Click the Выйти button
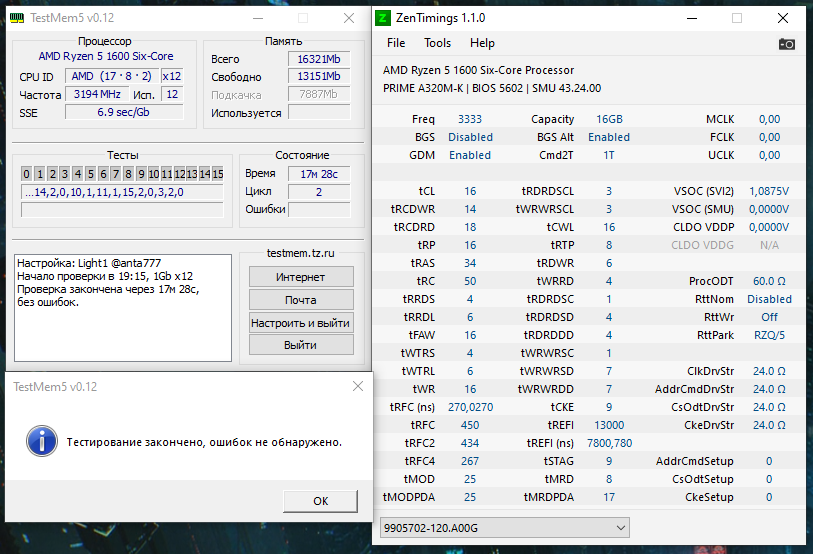The image size is (813, 554). tap(301, 345)
